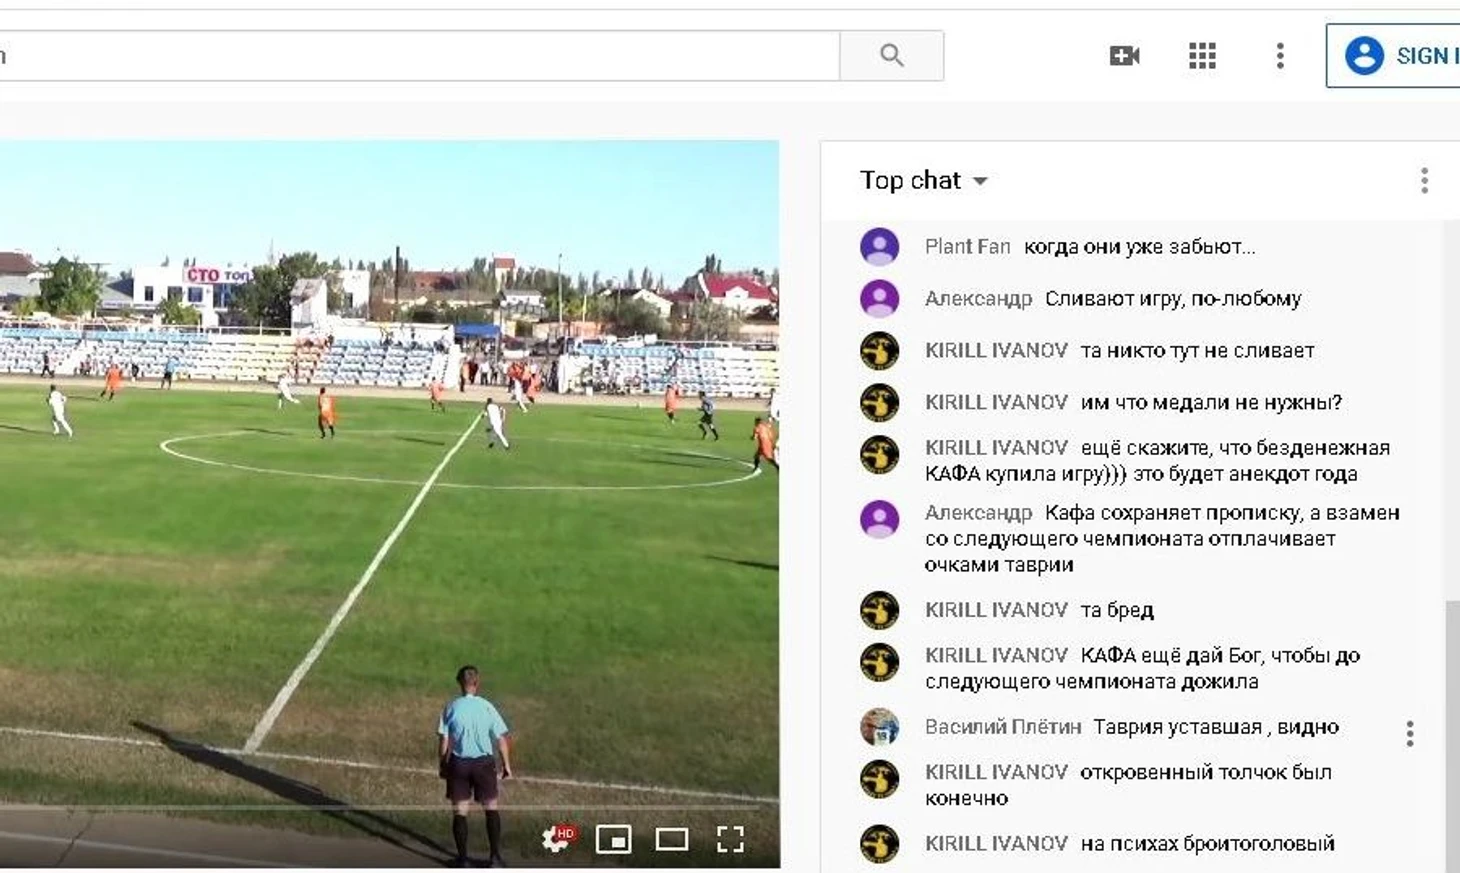Open the header settings three-dot menu
The image size is (1460, 873).
point(1280,56)
